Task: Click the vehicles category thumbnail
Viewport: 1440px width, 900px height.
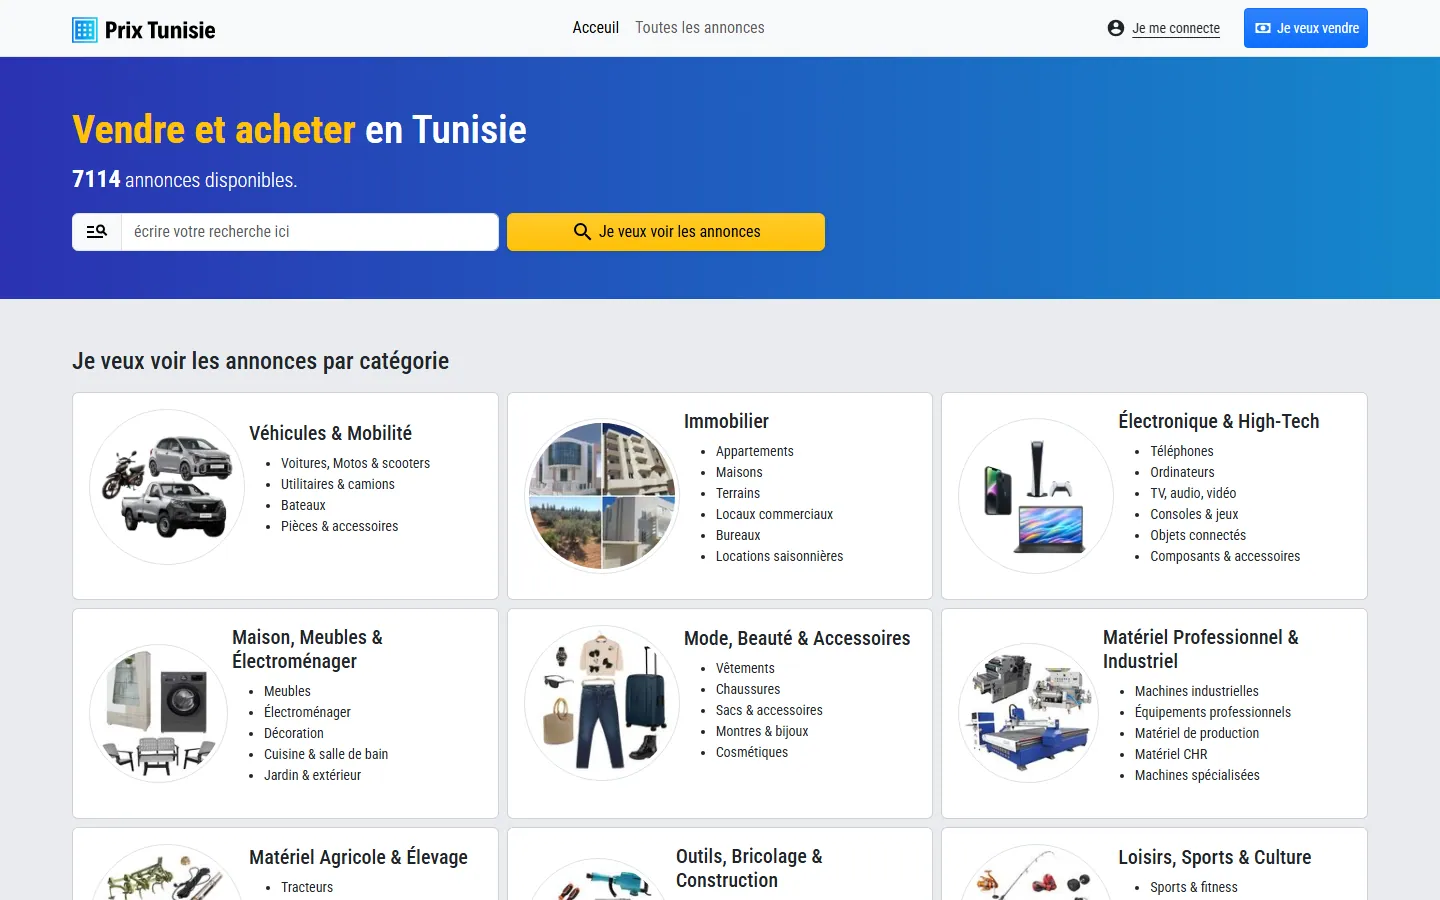Action: pos(167,487)
